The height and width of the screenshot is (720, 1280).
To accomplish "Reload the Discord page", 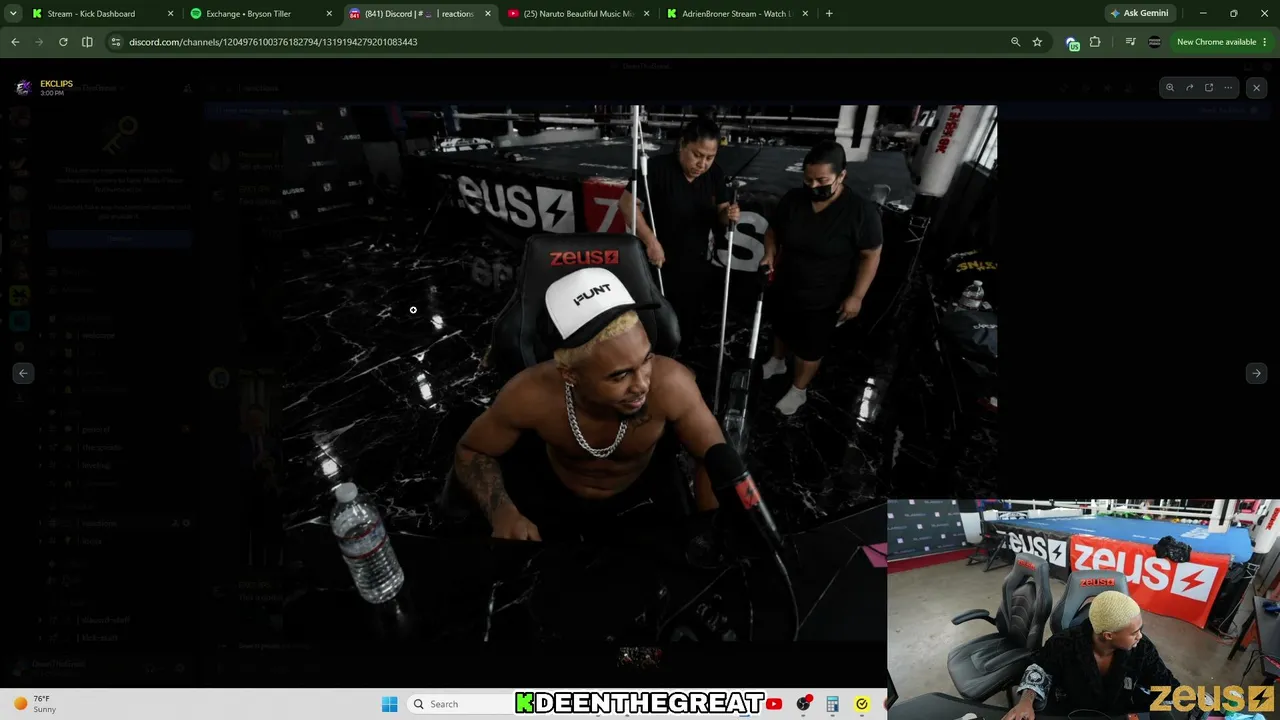I will click(x=63, y=42).
